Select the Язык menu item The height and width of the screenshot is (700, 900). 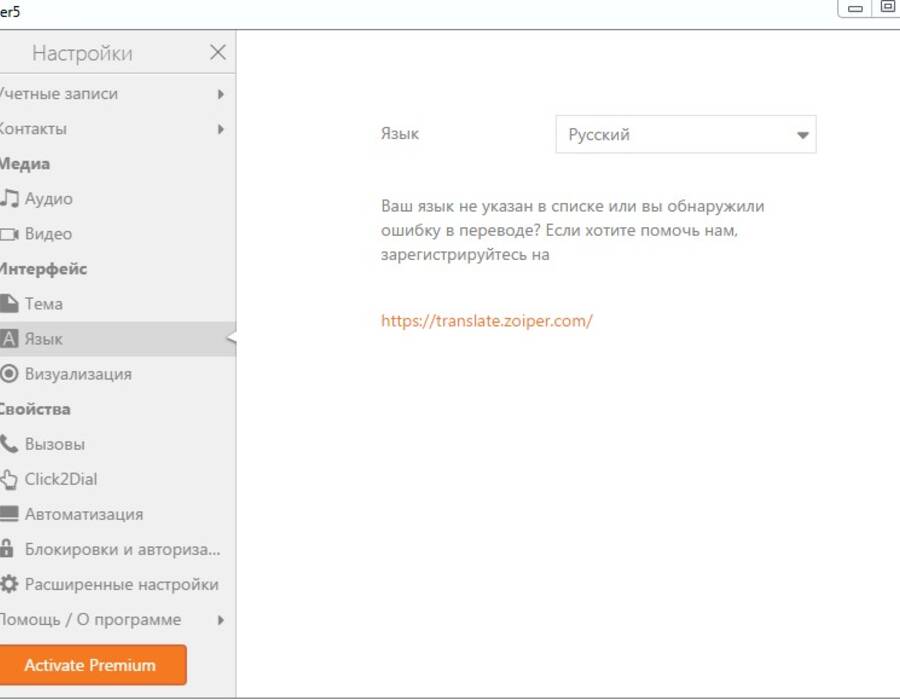(118, 339)
